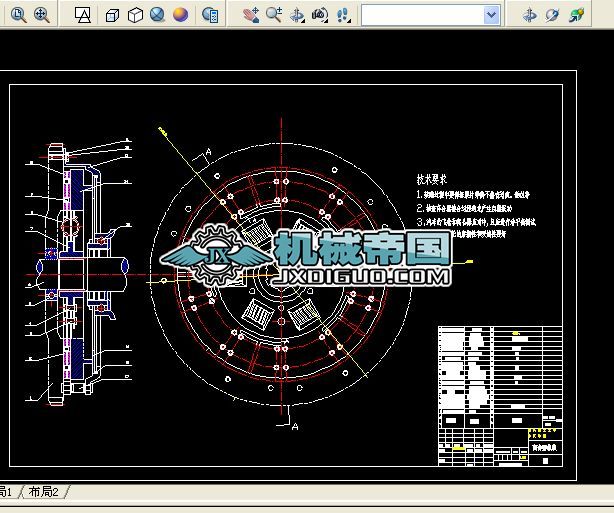Click the Zoom Extents icon
Screen dimensions: 614x513
[x=42, y=15]
